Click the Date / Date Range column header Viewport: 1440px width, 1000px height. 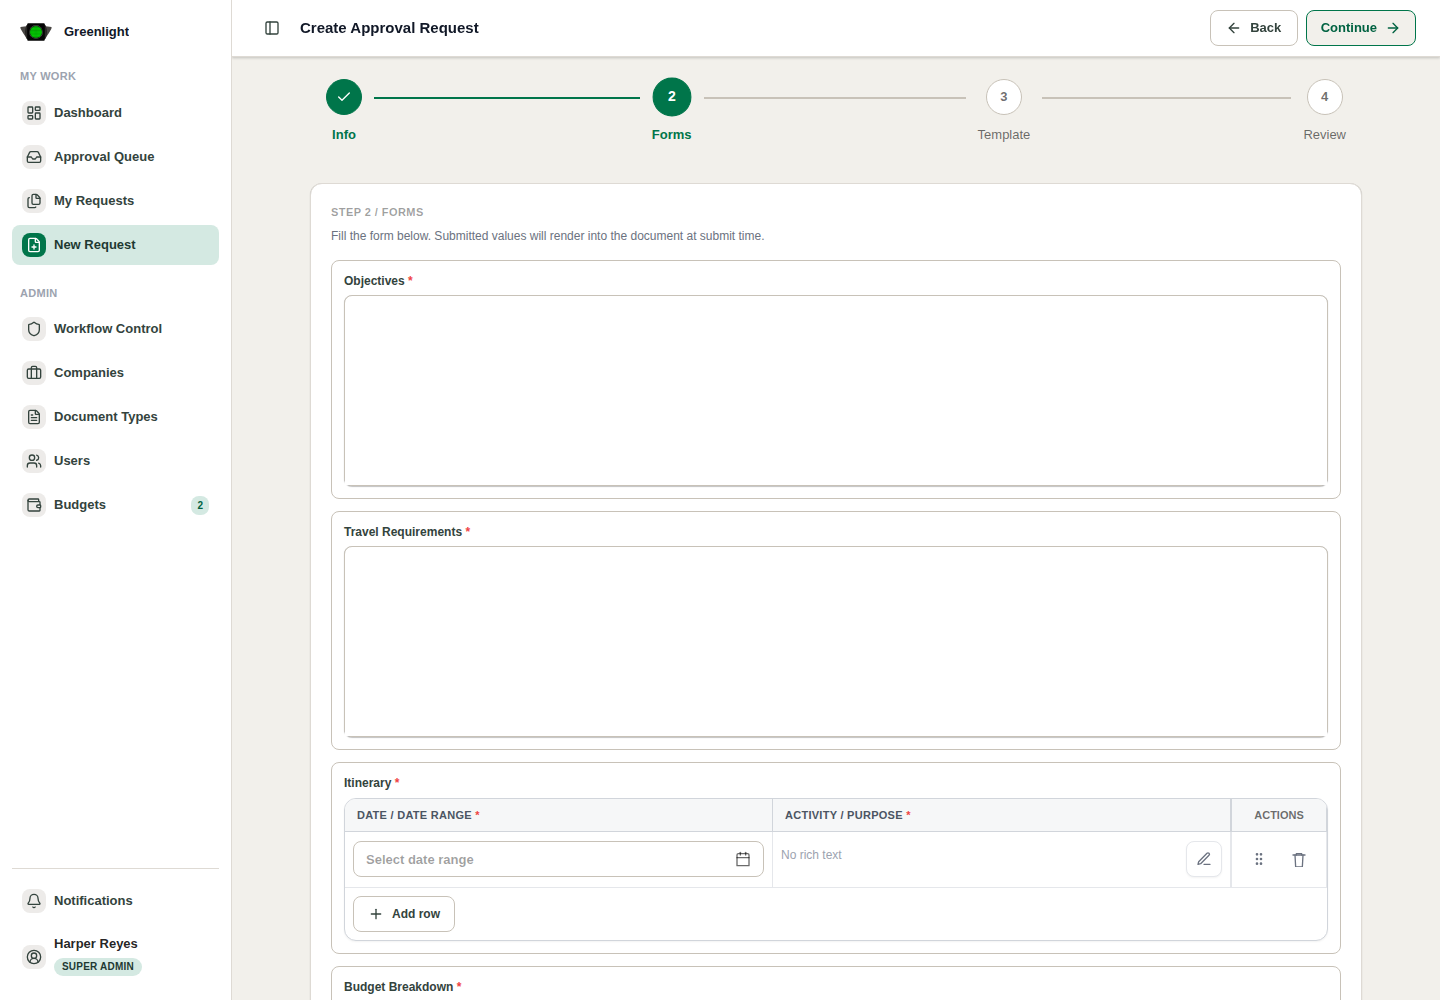pyautogui.click(x=558, y=815)
